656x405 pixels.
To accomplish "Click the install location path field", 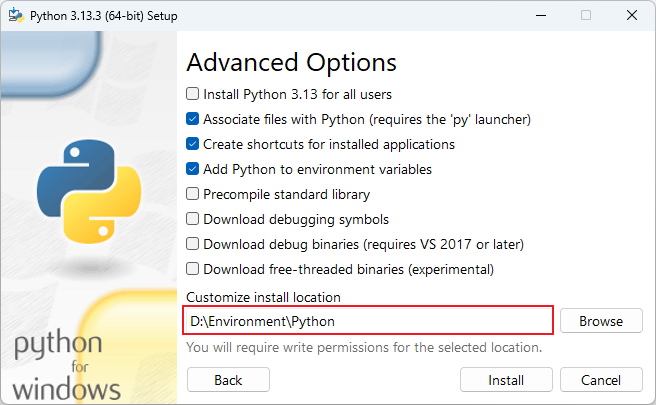I will coord(368,321).
